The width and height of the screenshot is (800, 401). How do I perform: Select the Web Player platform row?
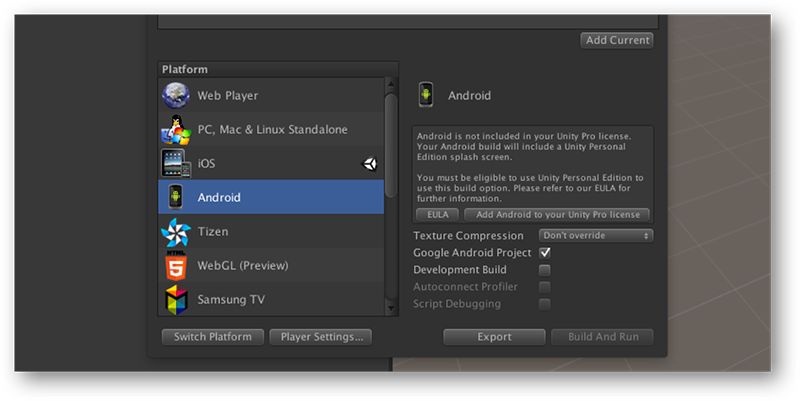(271, 95)
